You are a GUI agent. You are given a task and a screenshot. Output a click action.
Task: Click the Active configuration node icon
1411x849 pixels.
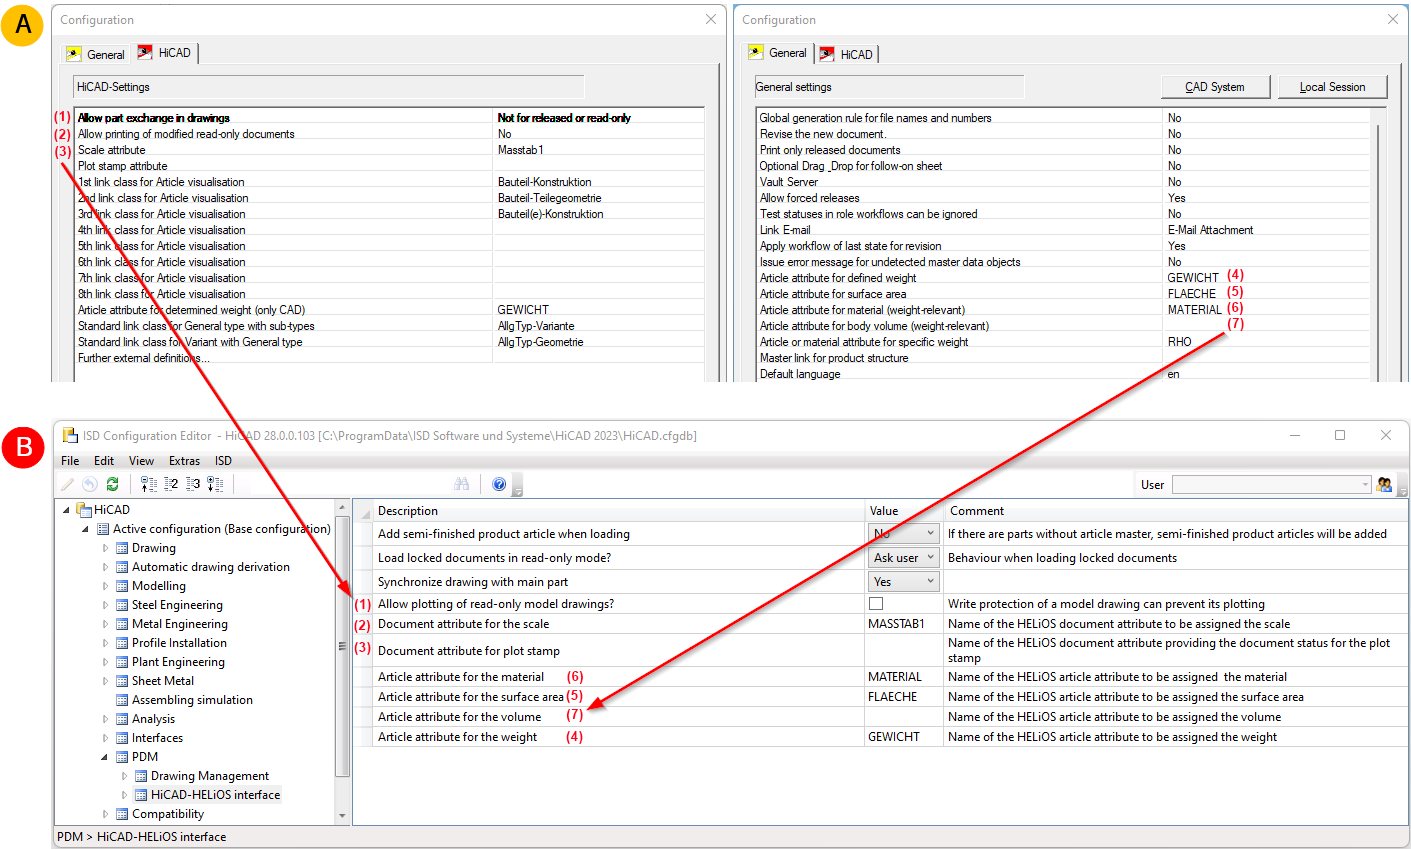(x=103, y=529)
